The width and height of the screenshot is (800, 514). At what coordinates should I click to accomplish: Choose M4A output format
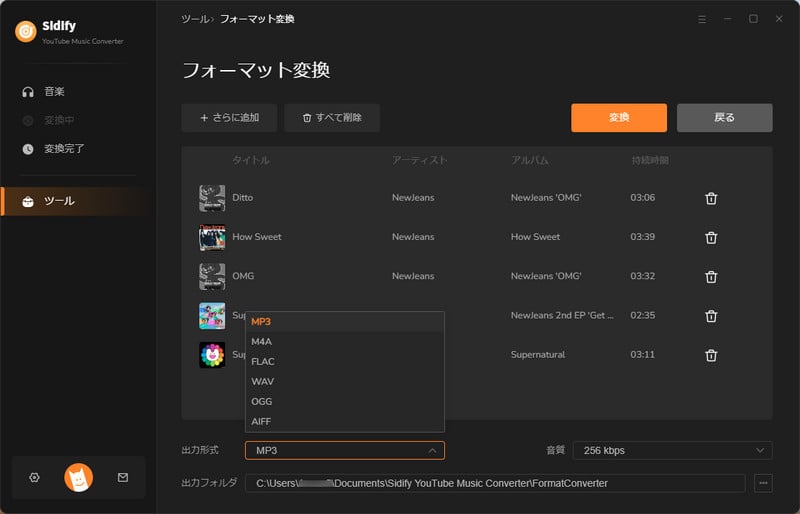[x=344, y=341]
